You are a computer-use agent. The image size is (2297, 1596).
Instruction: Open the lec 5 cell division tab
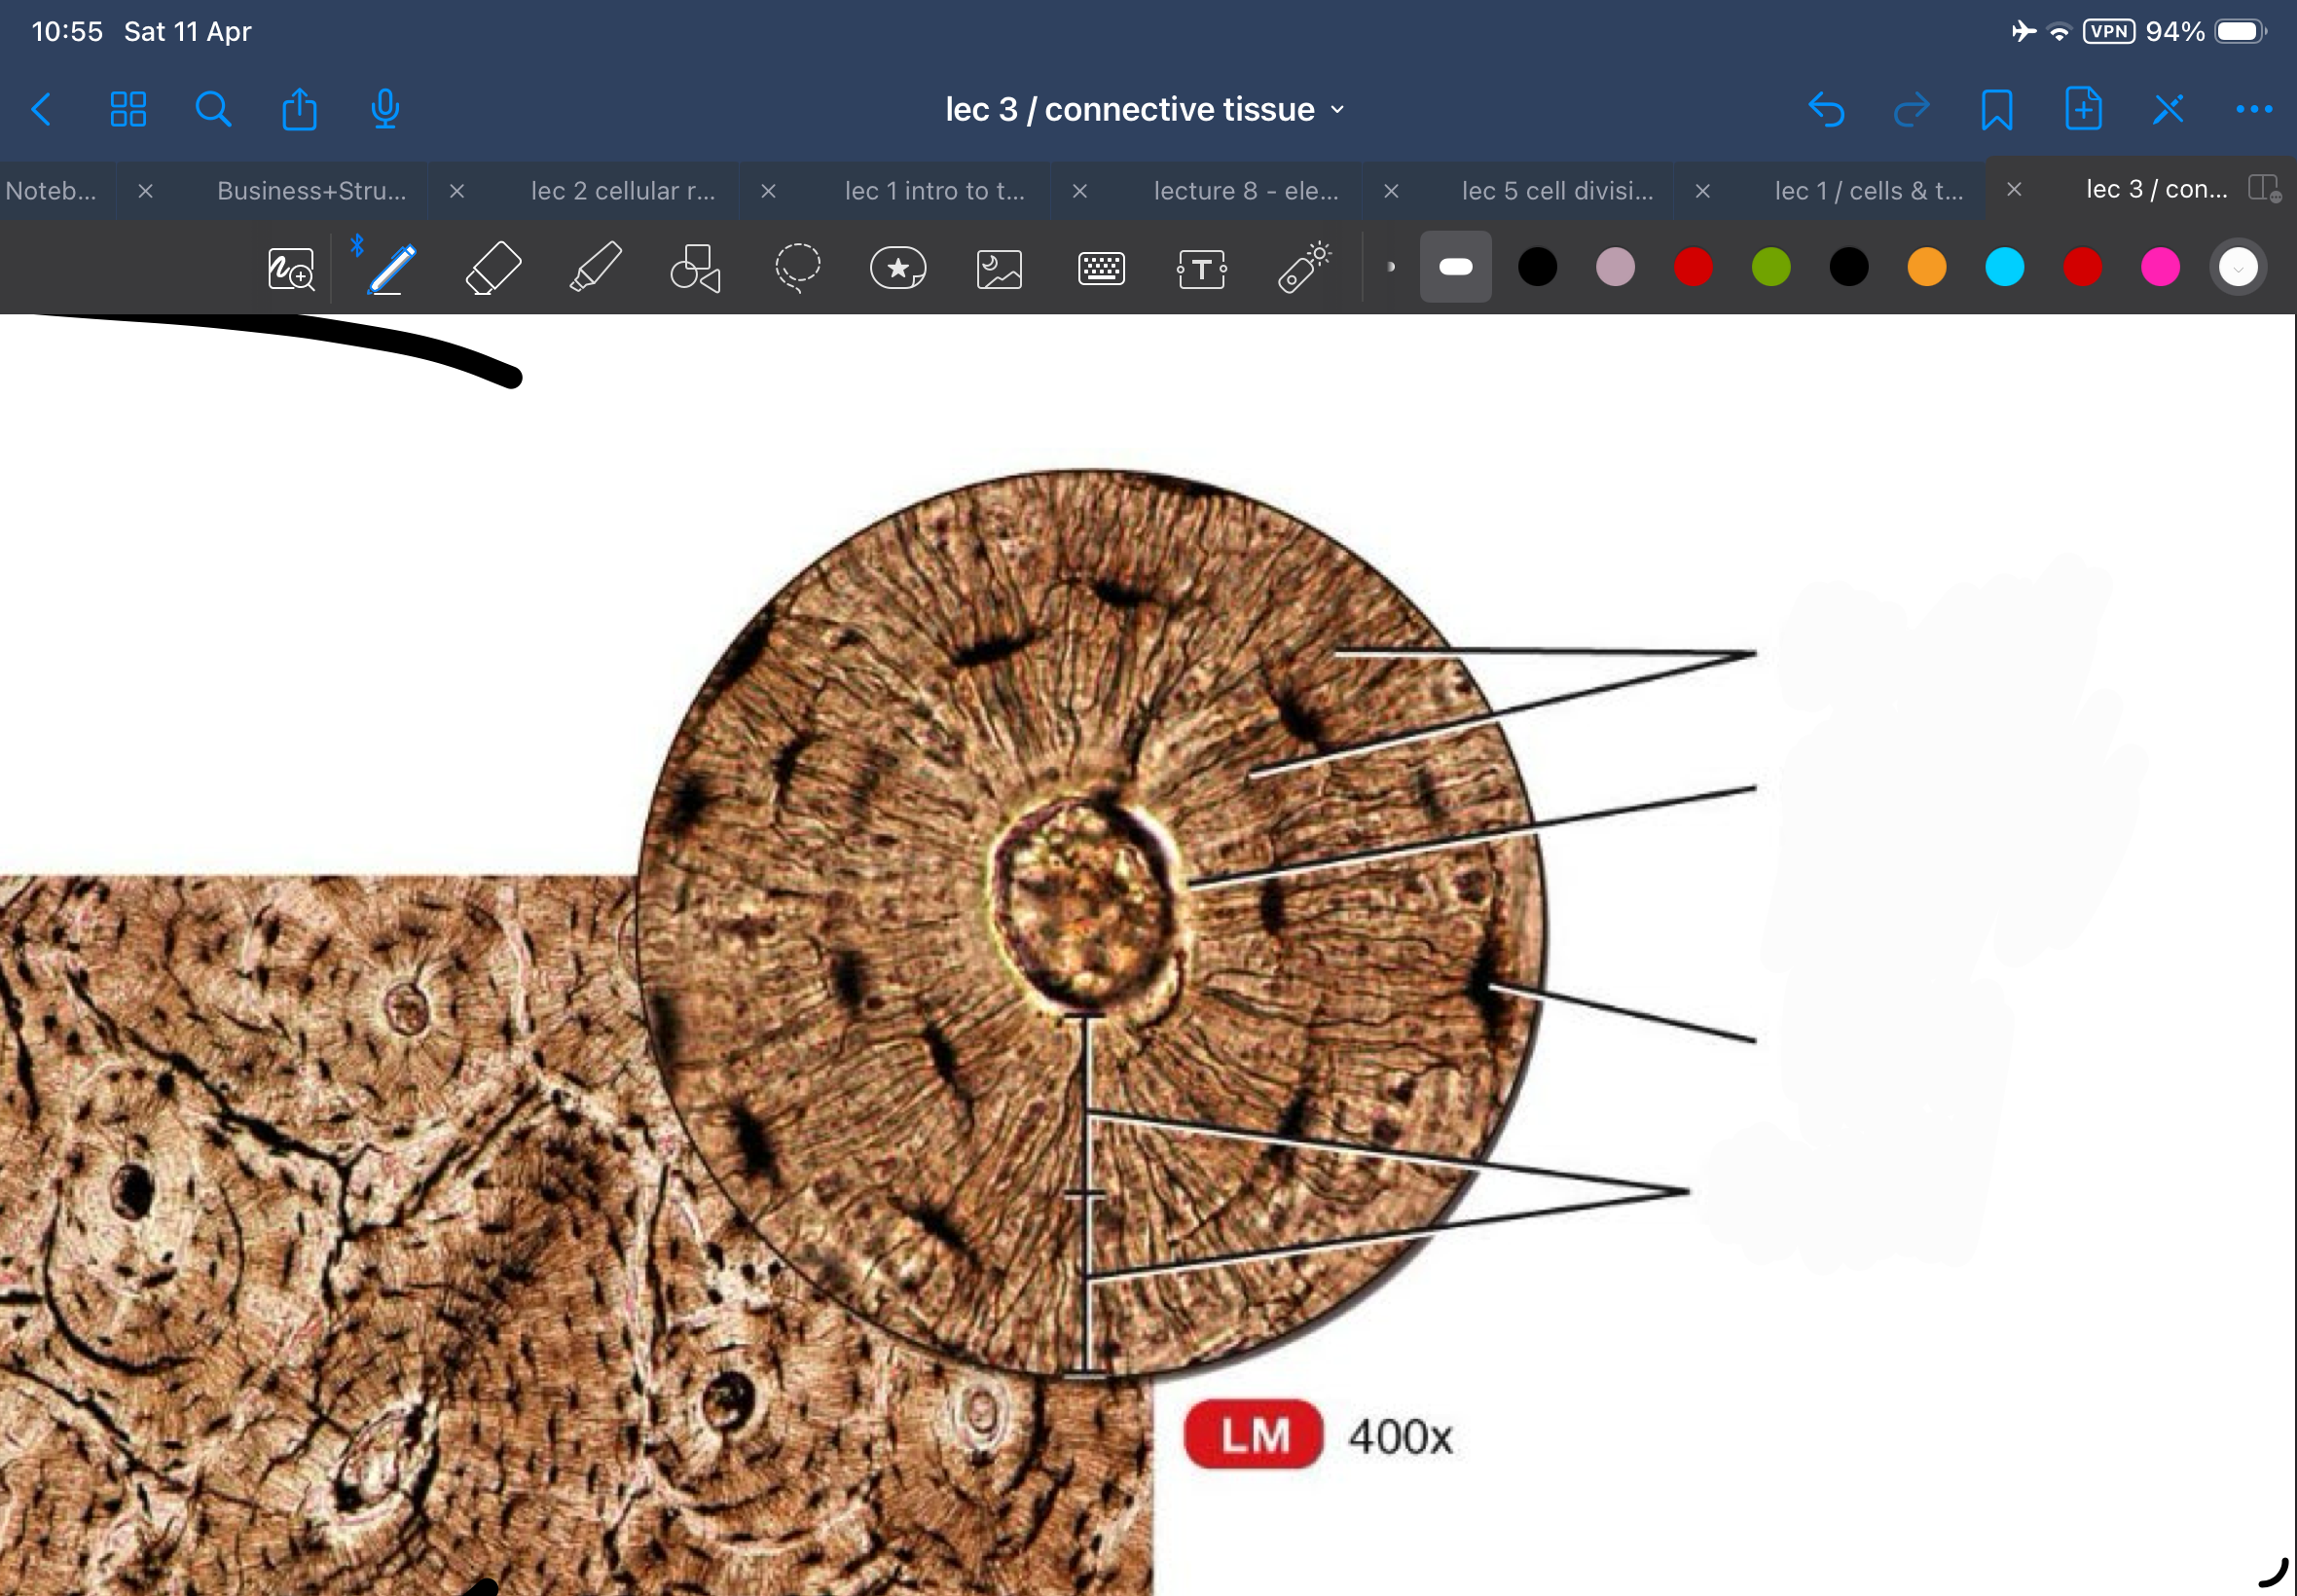(1556, 190)
